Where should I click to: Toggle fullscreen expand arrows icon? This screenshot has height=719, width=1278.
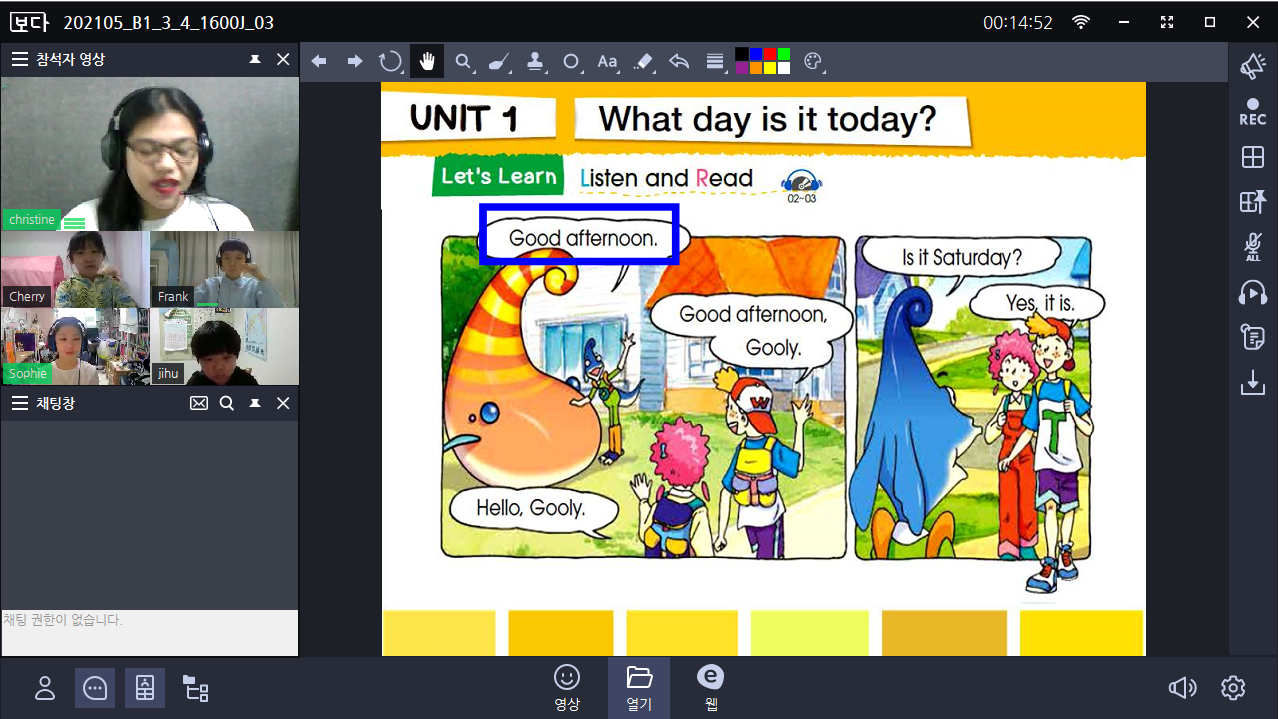(x=1166, y=22)
